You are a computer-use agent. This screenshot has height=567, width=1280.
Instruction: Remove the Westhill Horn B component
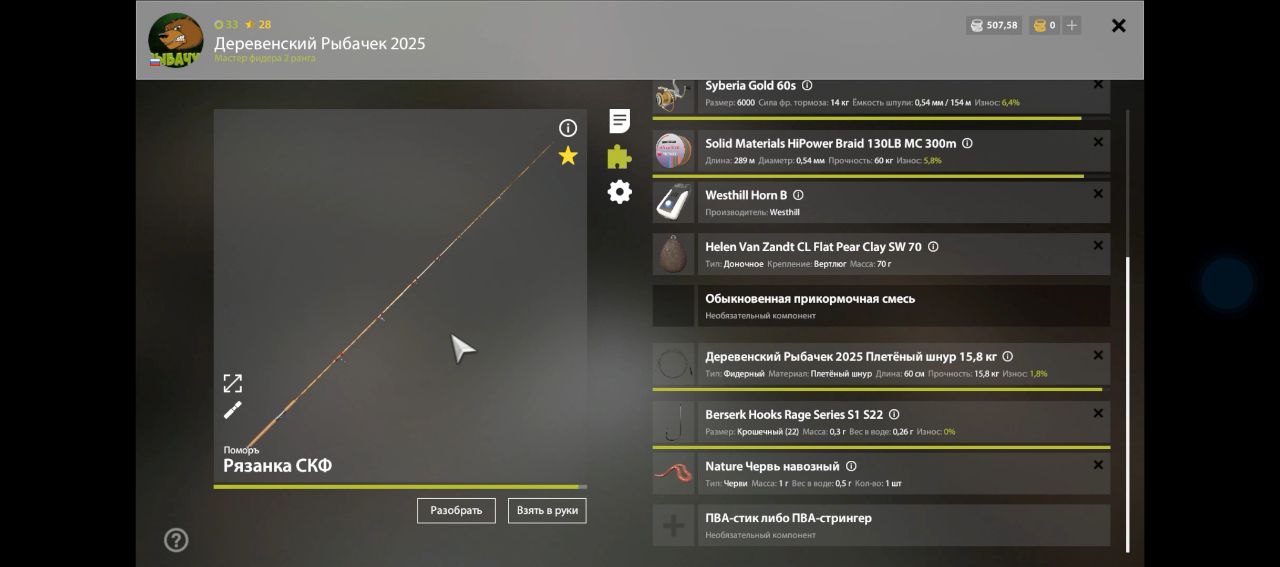pyautogui.click(x=1098, y=194)
